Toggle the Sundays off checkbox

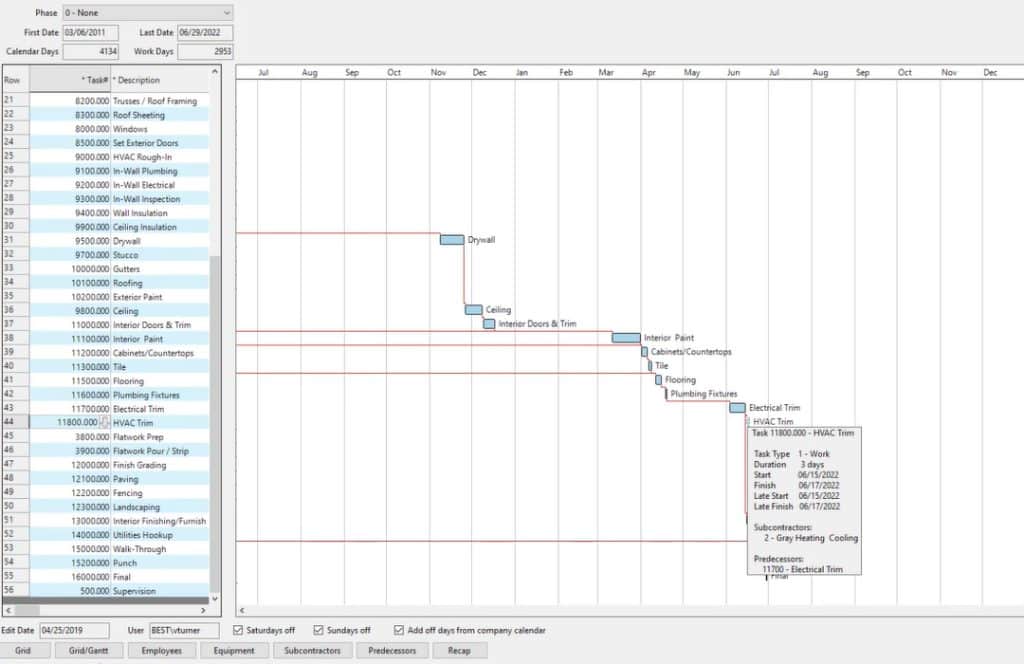319,631
